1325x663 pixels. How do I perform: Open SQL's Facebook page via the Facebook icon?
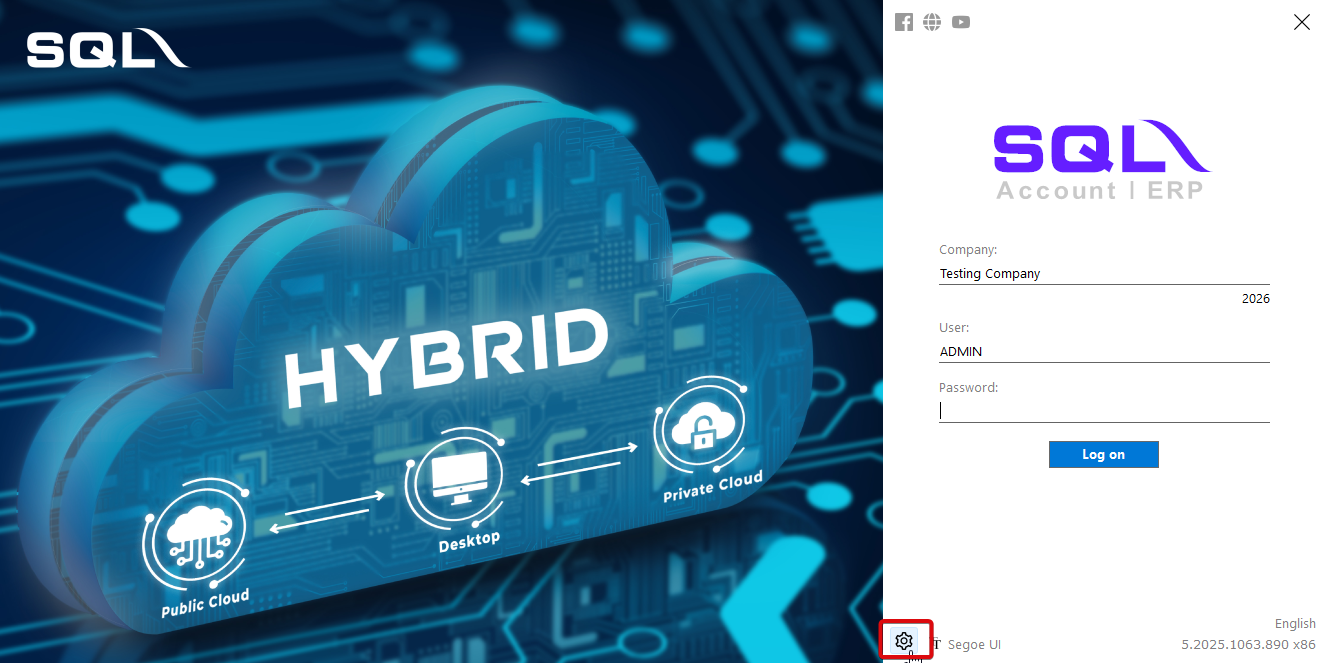(904, 21)
